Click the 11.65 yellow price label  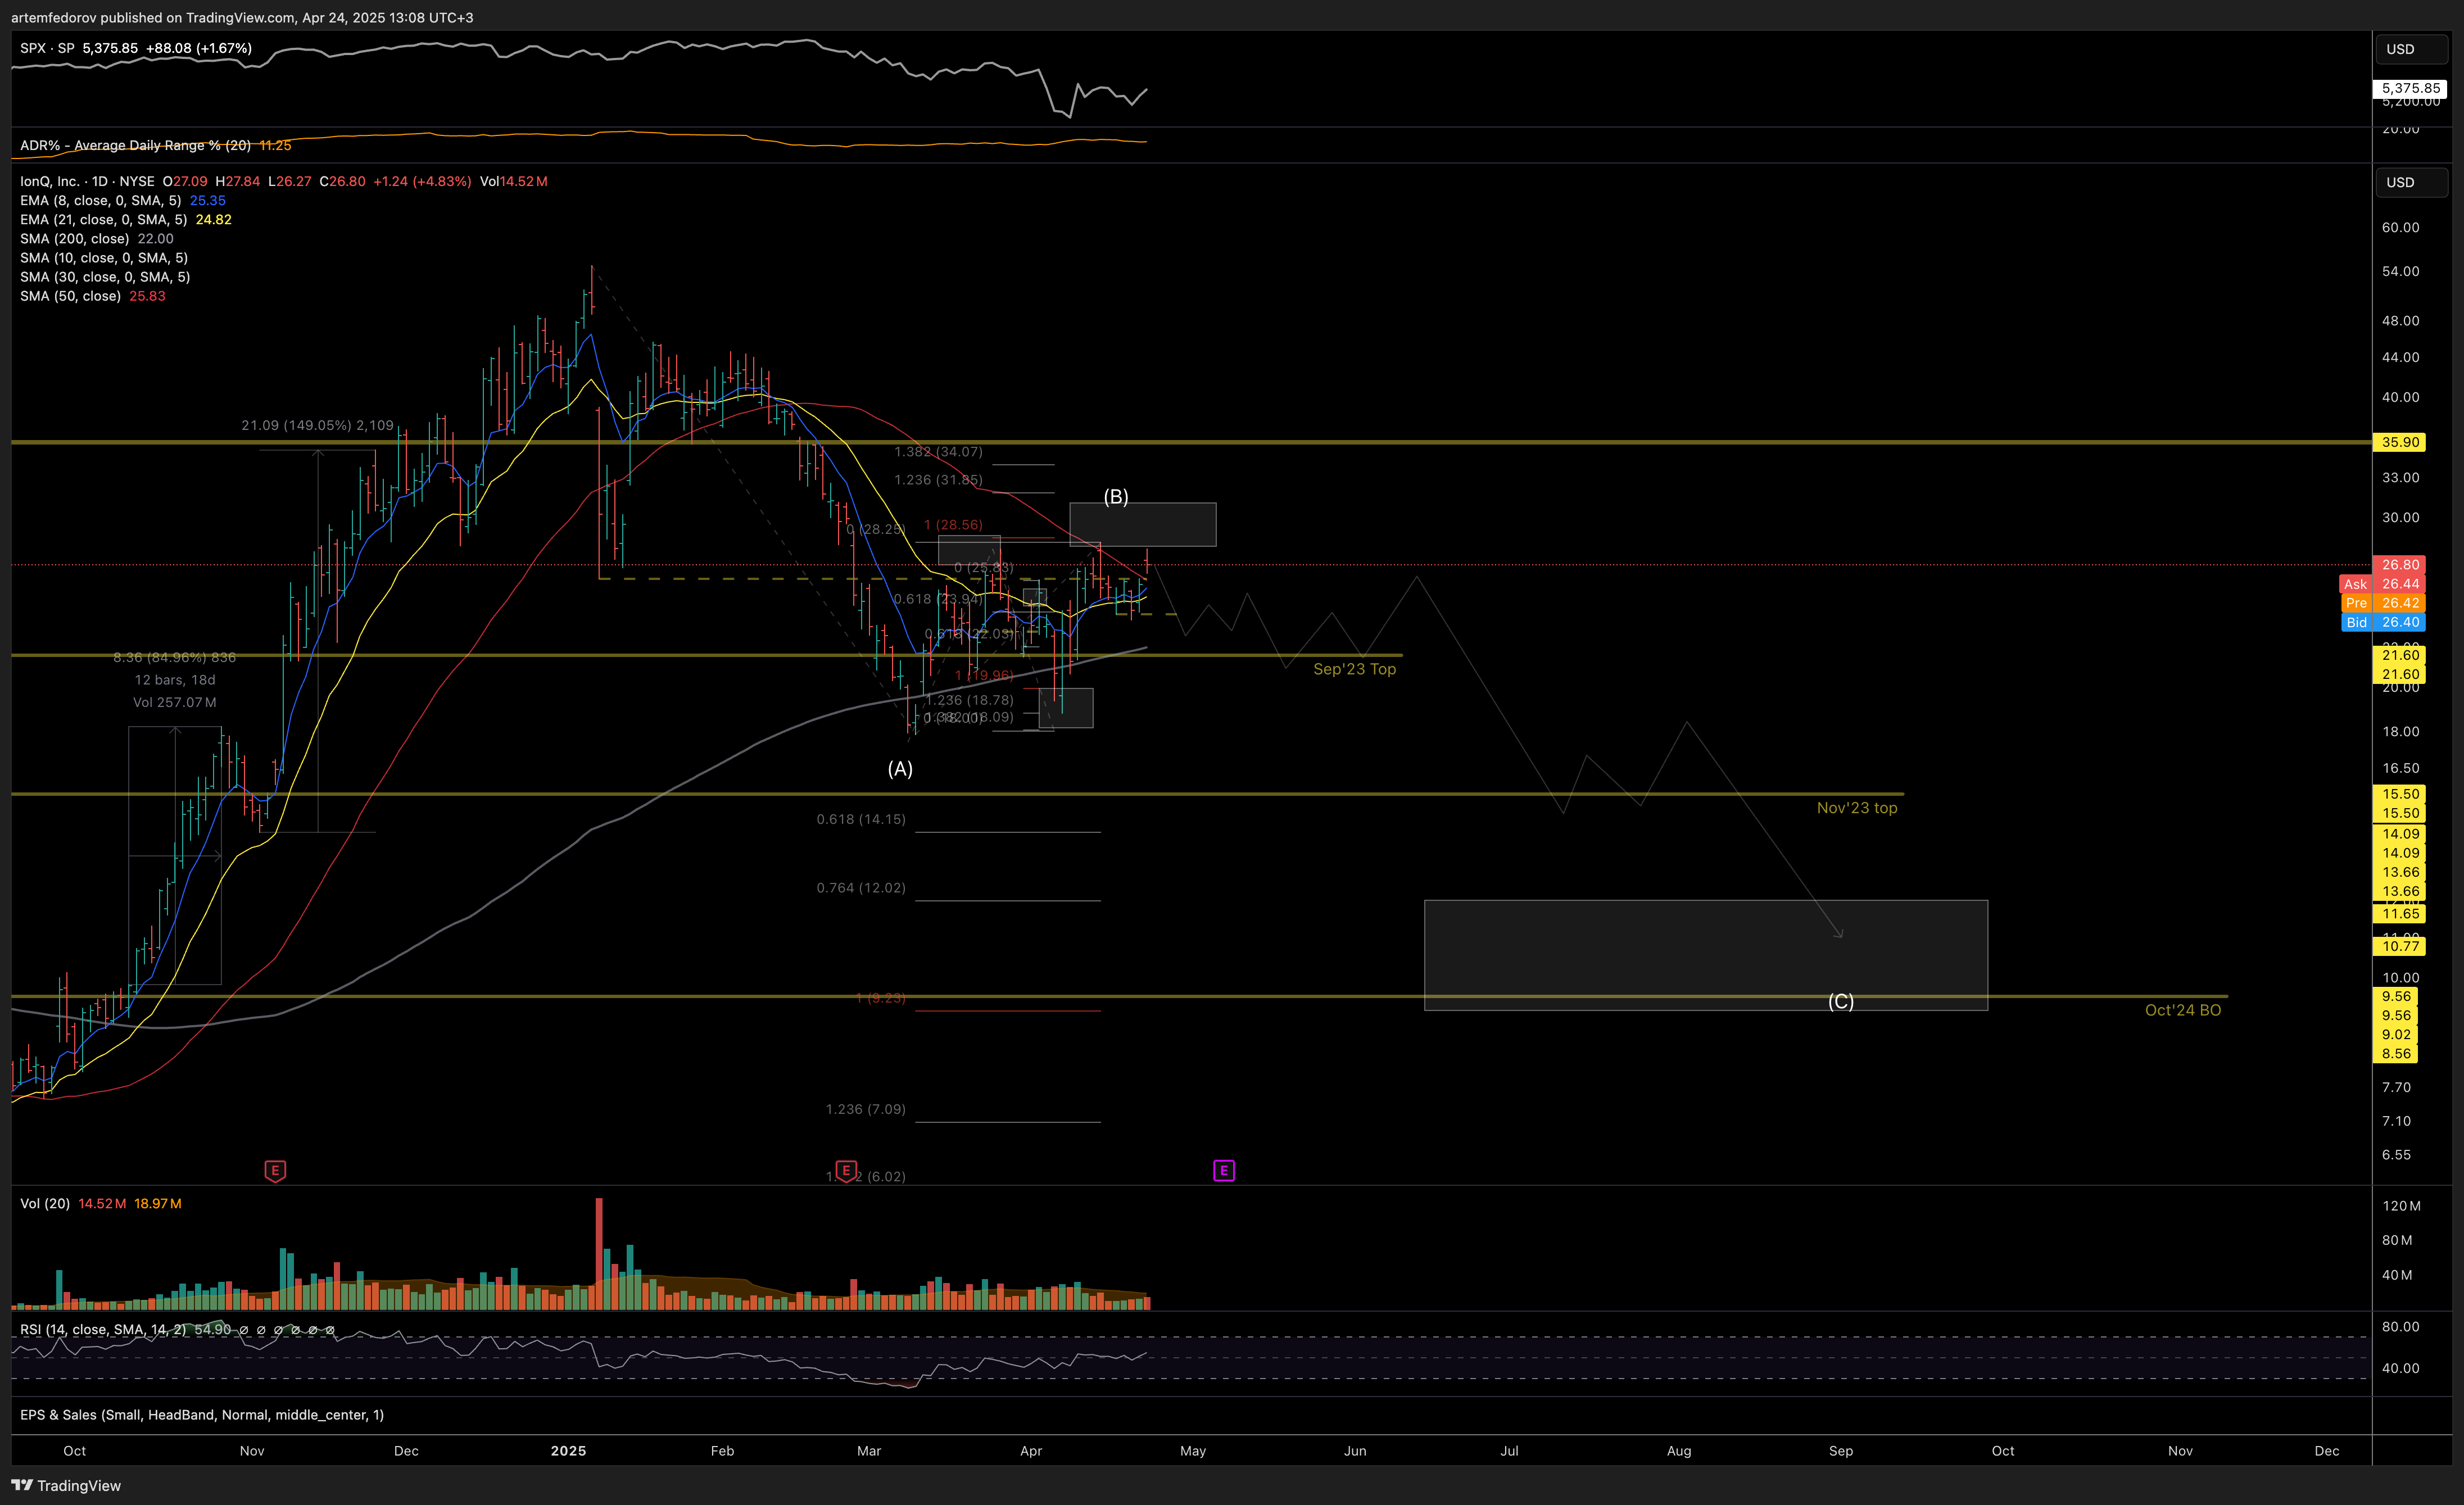[2400, 914]
